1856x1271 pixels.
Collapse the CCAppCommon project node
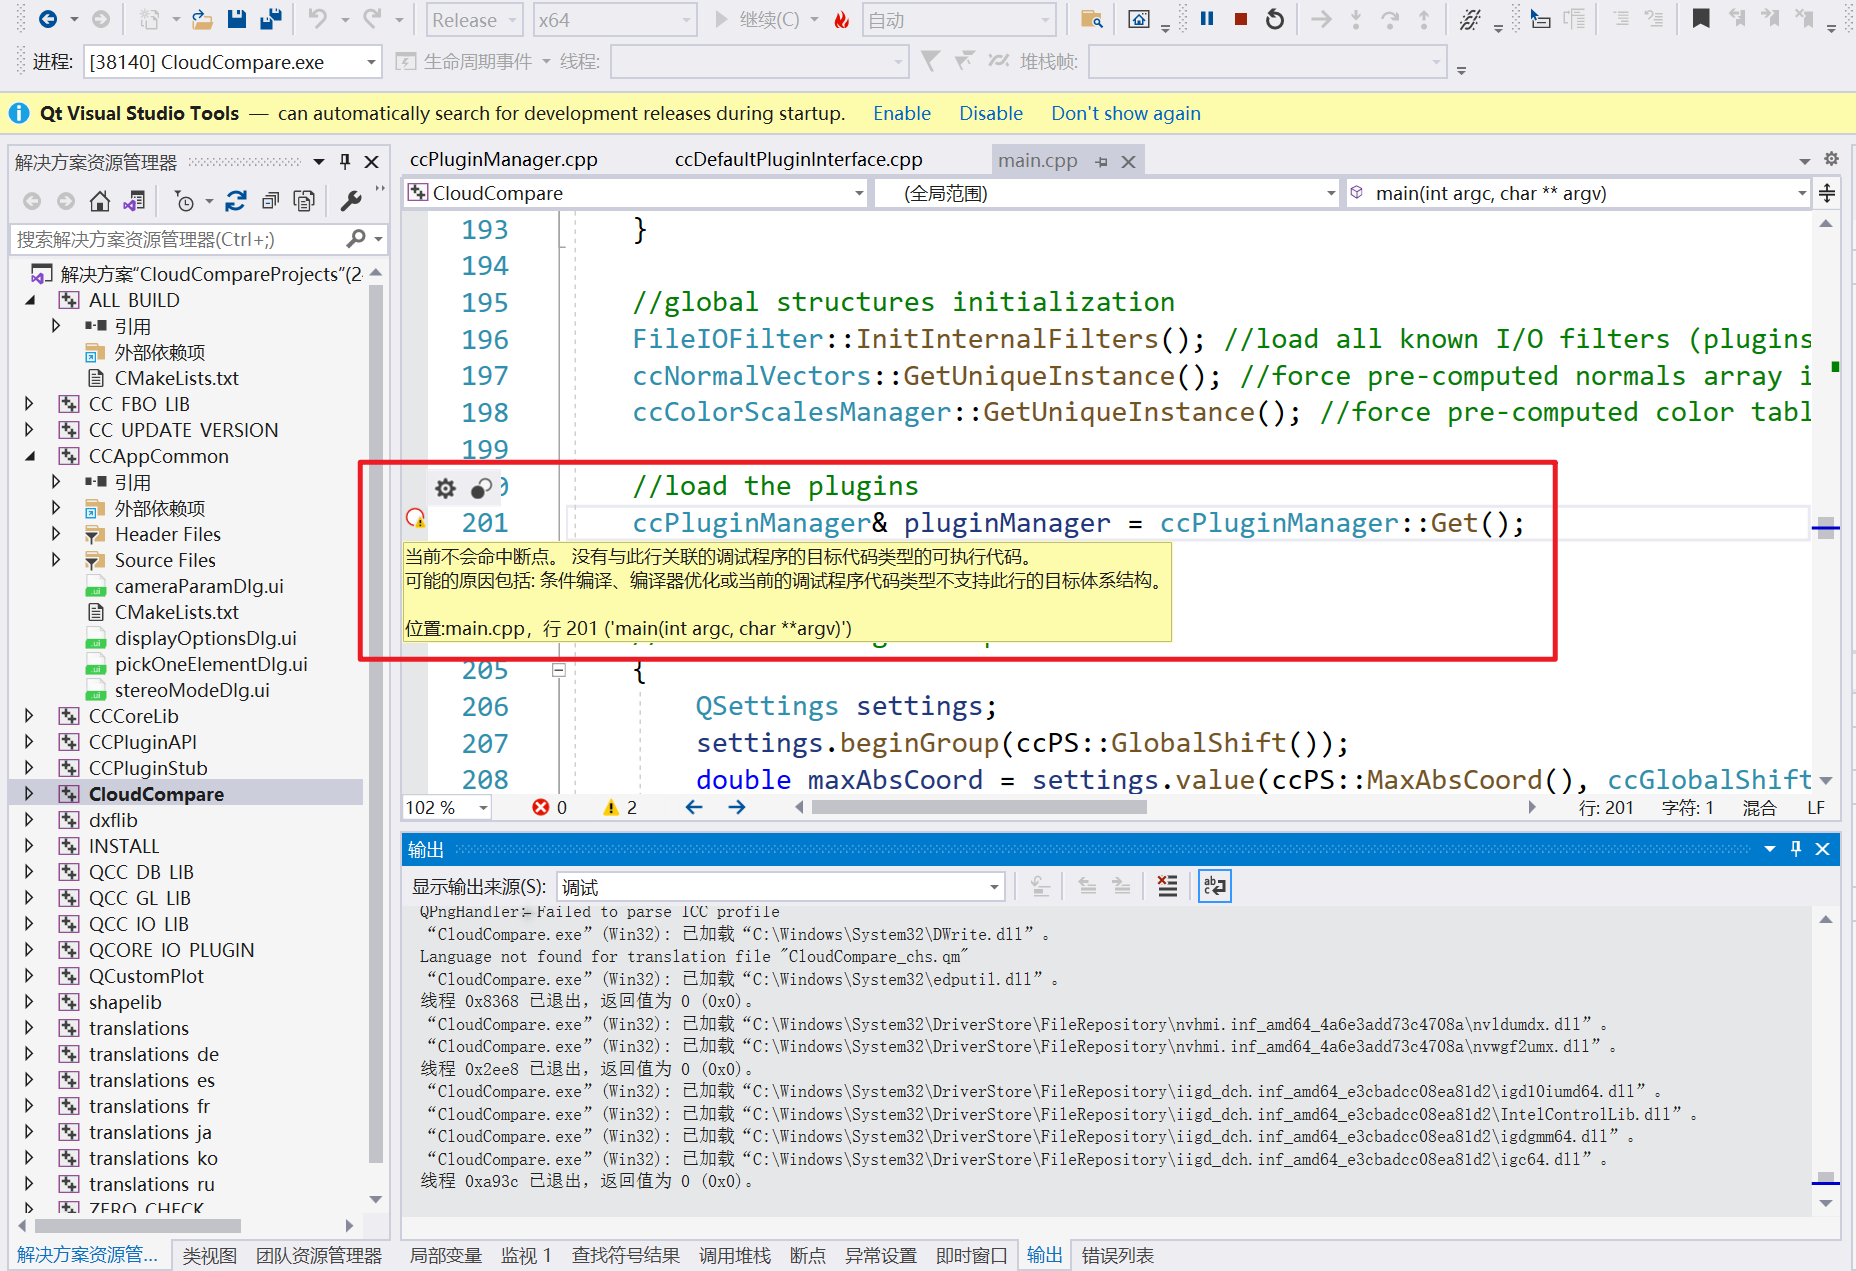click(x=29, y=456)
